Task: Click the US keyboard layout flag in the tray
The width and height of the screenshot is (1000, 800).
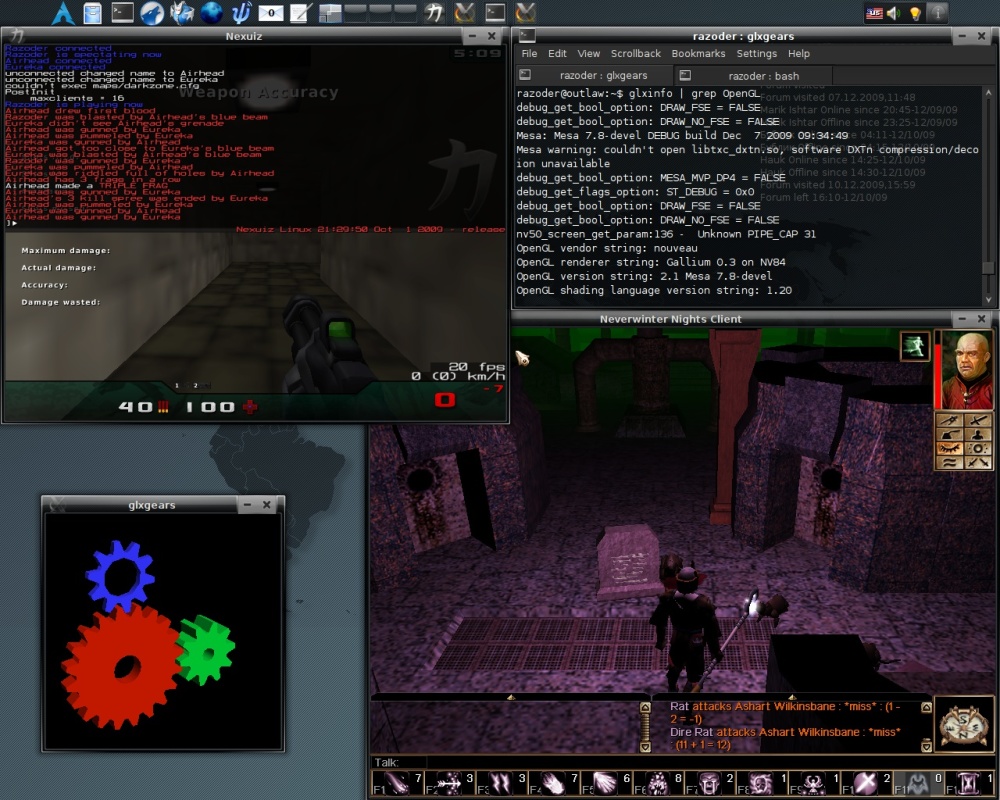Action: pyautogui.click(x=874, y=13)
